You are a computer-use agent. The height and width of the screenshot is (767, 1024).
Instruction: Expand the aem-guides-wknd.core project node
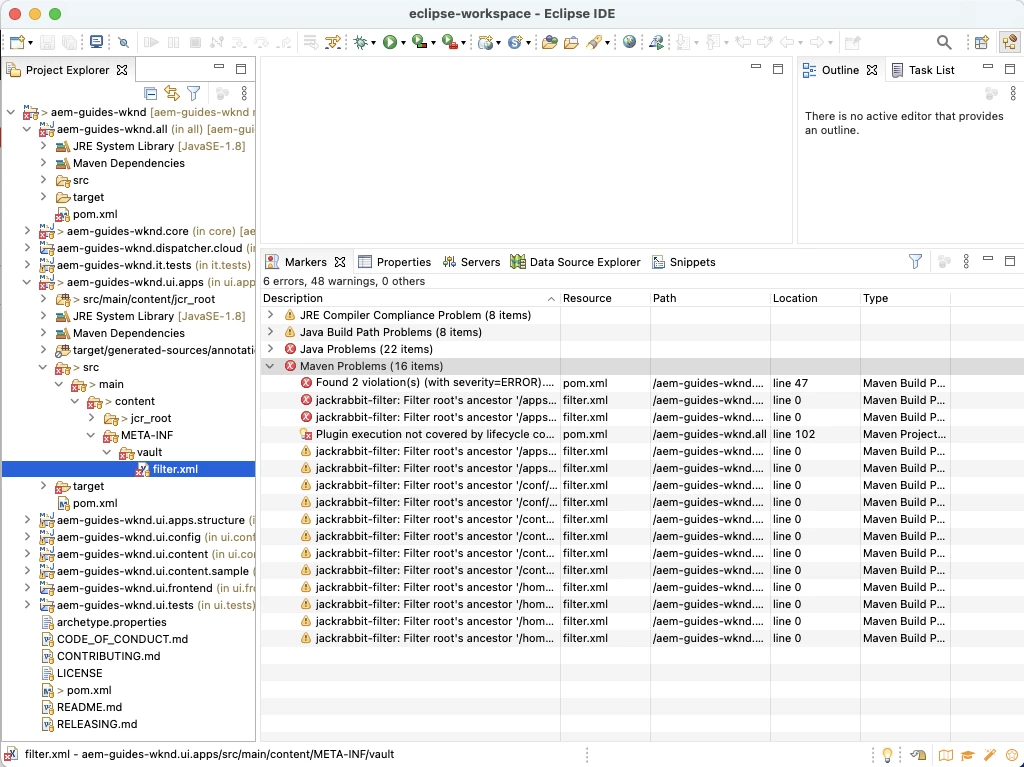27,231
